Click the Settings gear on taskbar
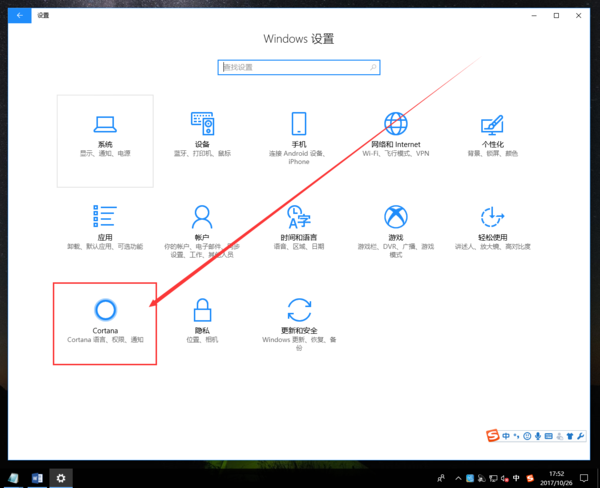This screenshot has width=600, height=488. coord(61,478)
